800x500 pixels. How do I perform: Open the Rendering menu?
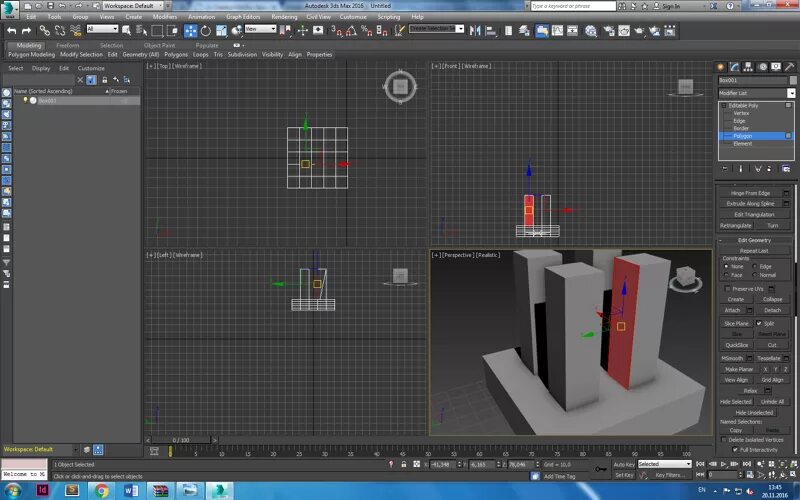(x=284, y=17)
